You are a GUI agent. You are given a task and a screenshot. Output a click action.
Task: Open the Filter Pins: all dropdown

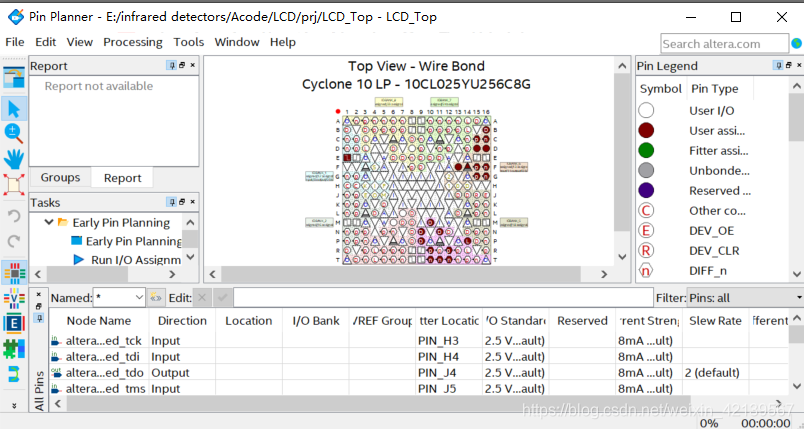coord(745,298)
